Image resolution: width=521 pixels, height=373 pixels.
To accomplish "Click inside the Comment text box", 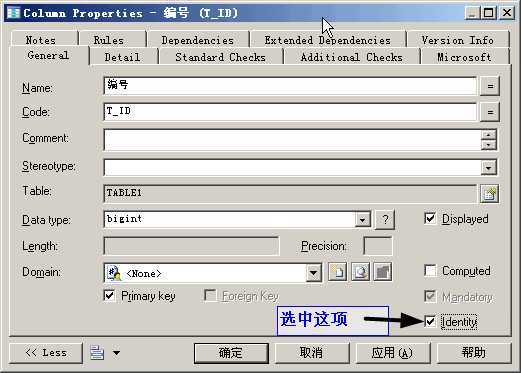I will tap(292, 140).
